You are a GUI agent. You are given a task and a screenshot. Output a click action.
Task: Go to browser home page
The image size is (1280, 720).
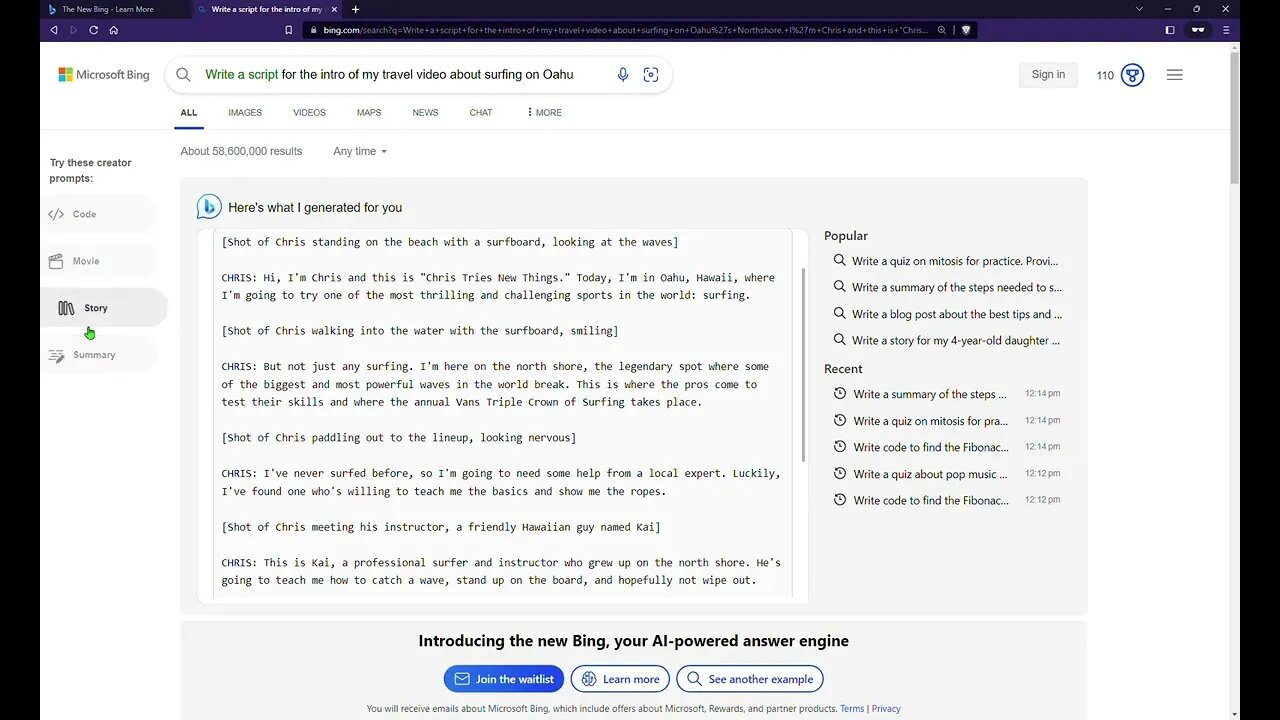click(113, 30)
